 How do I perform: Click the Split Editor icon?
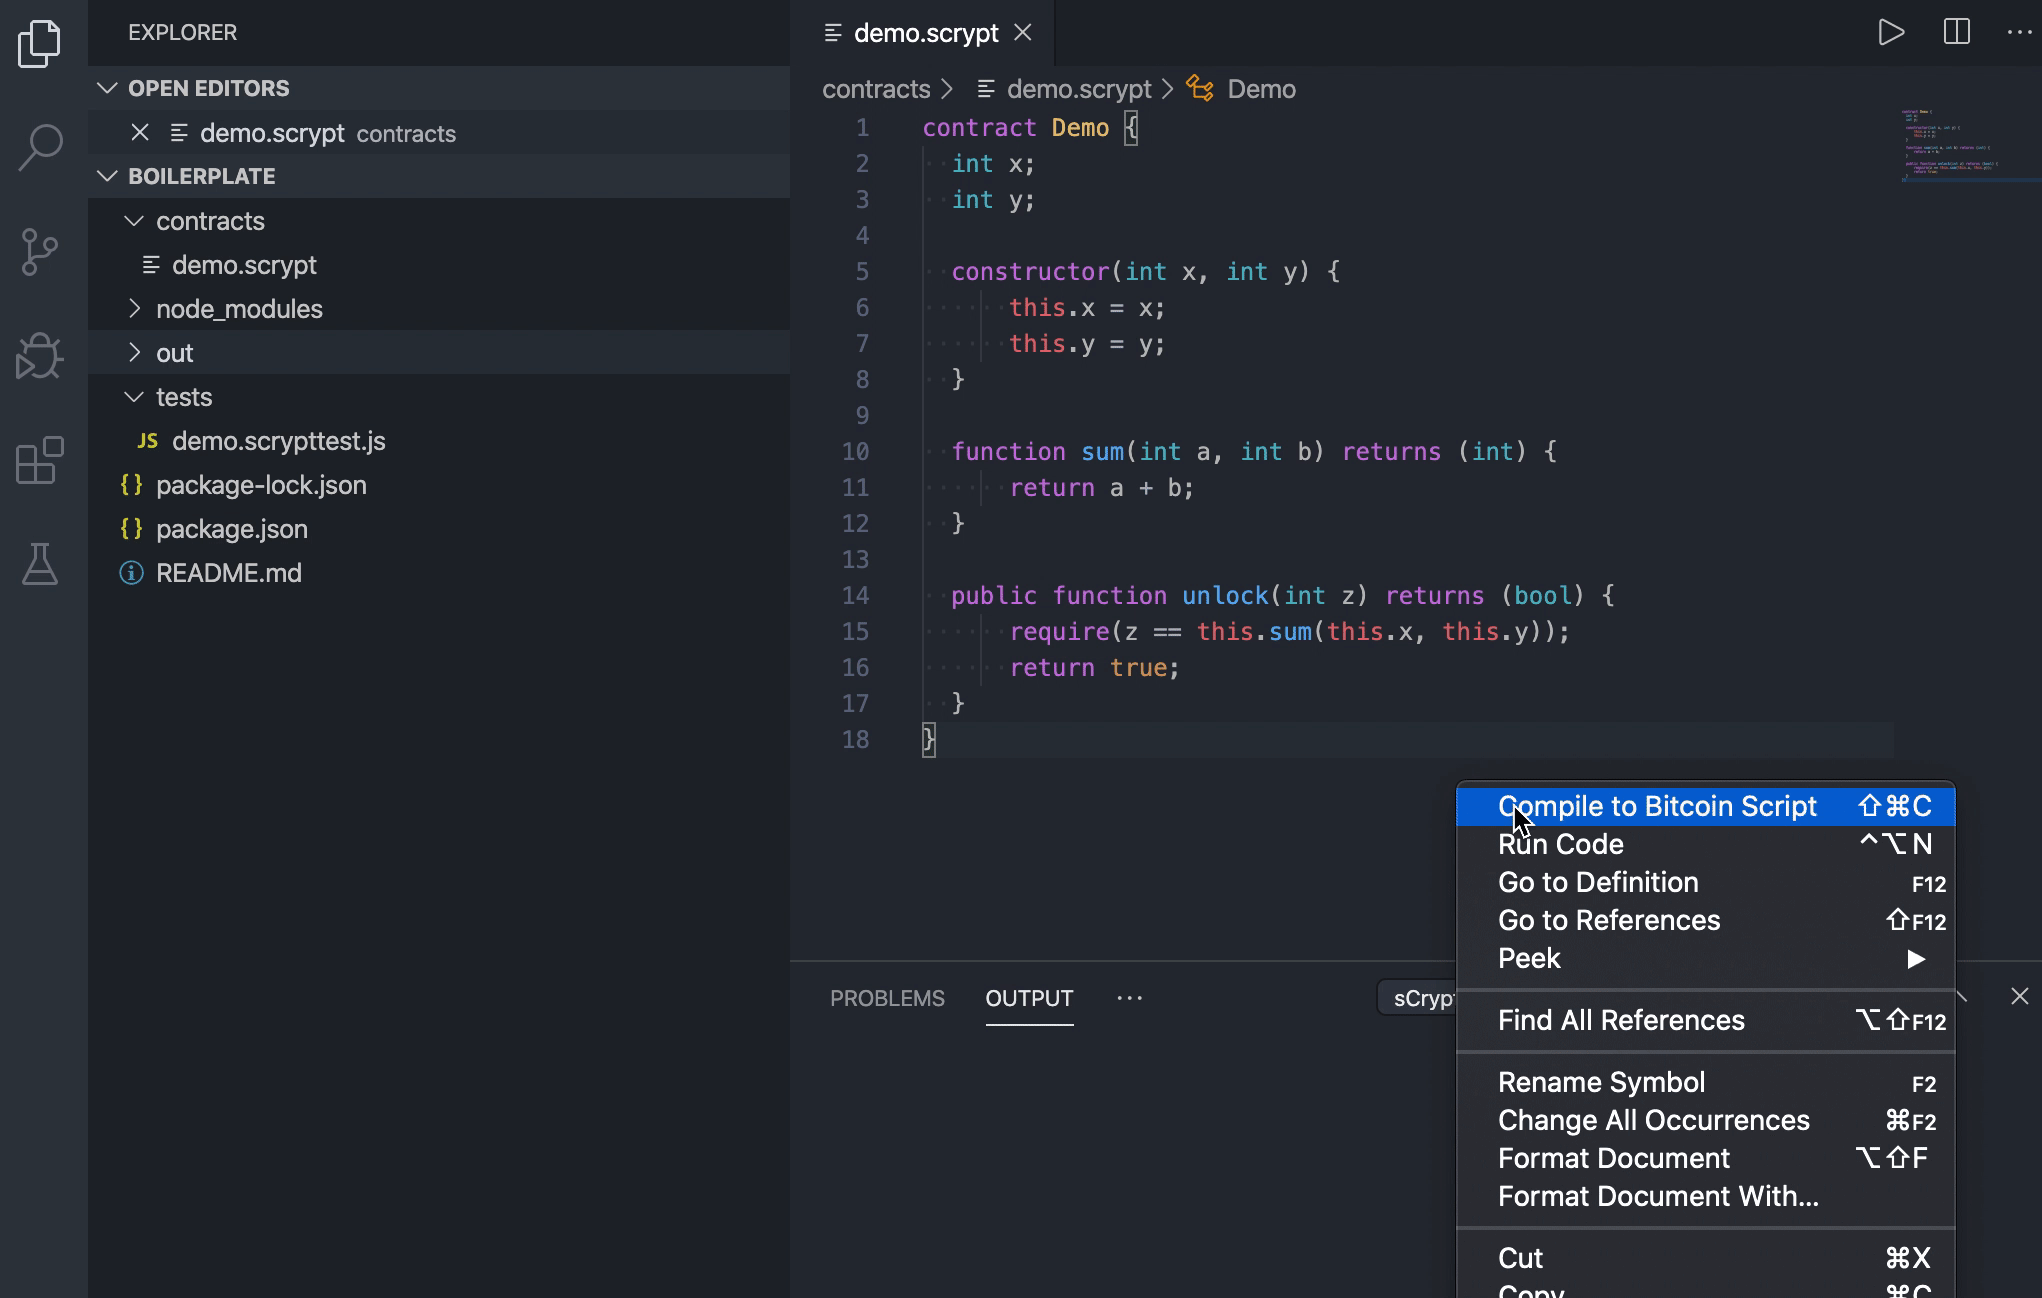coord(1956,32)
